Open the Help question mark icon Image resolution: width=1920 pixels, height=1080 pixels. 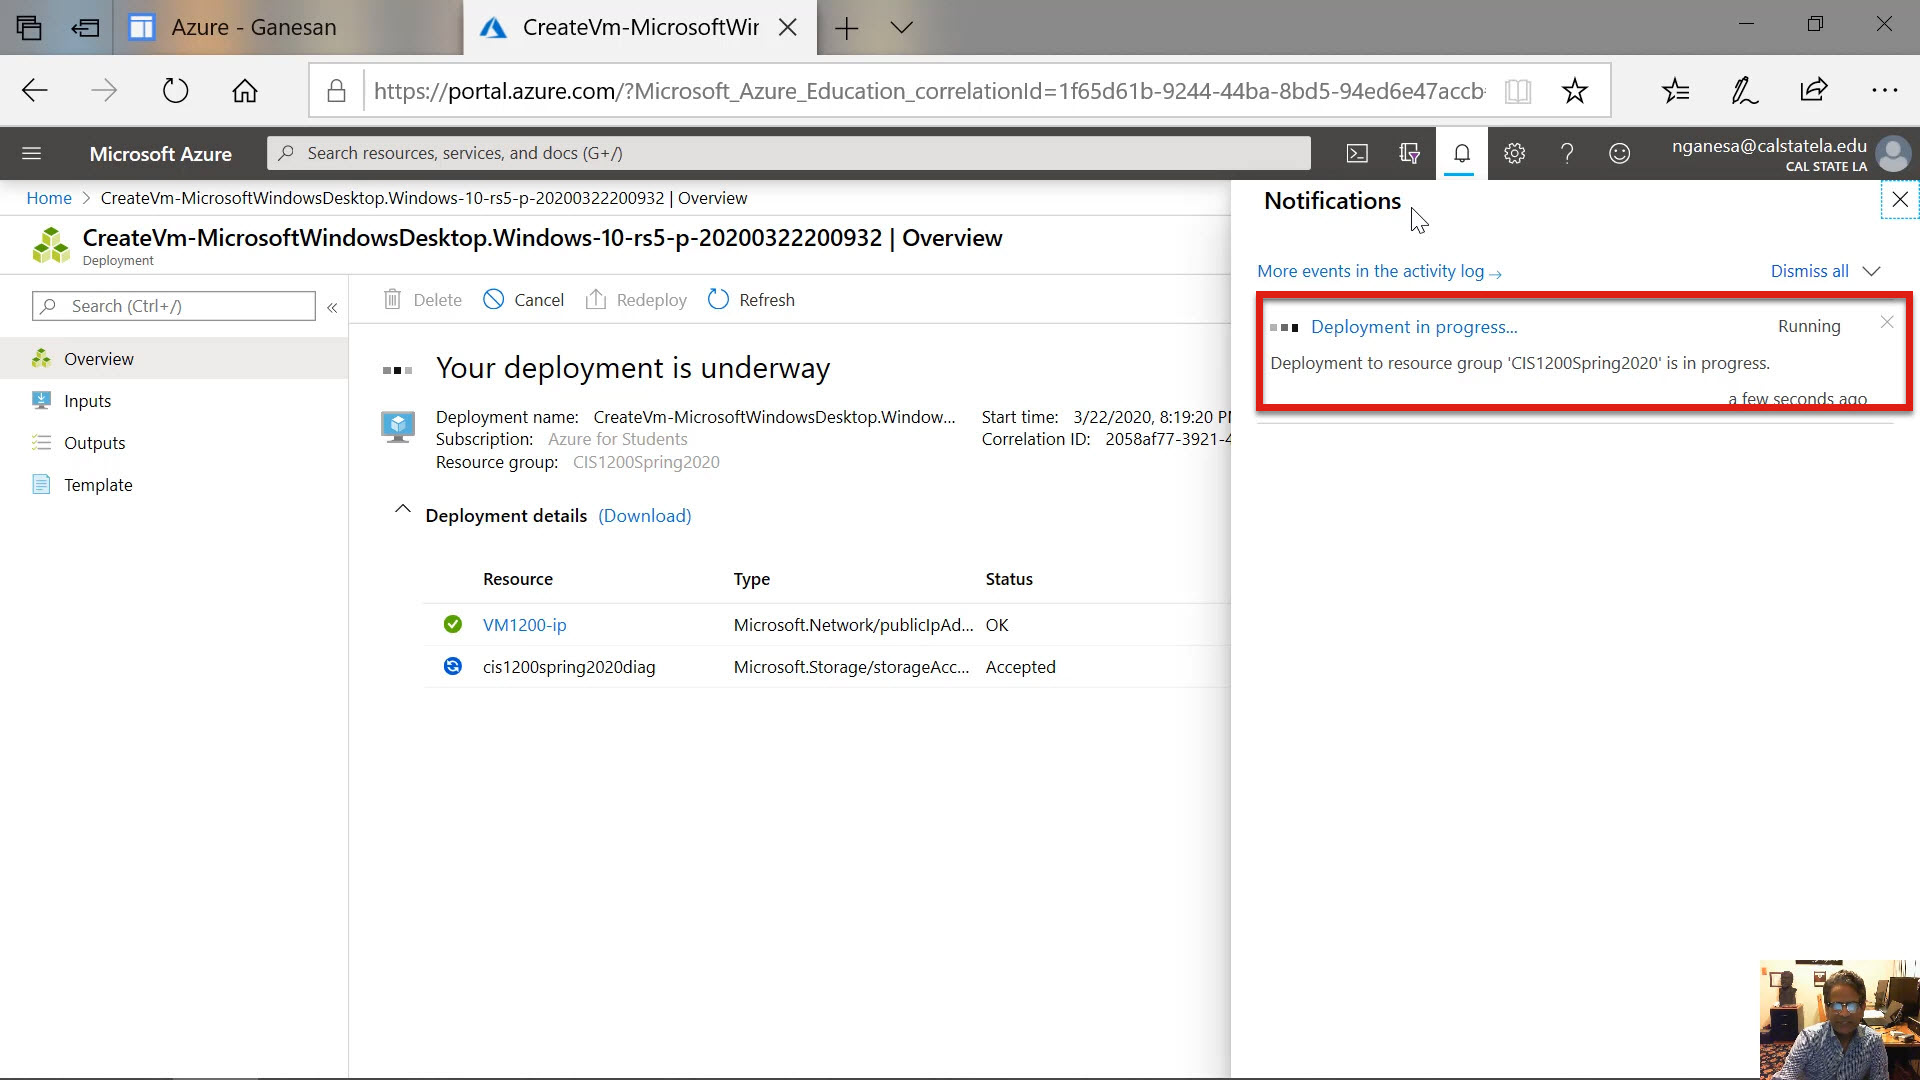pyautogui.click(x=1567, y=153)
